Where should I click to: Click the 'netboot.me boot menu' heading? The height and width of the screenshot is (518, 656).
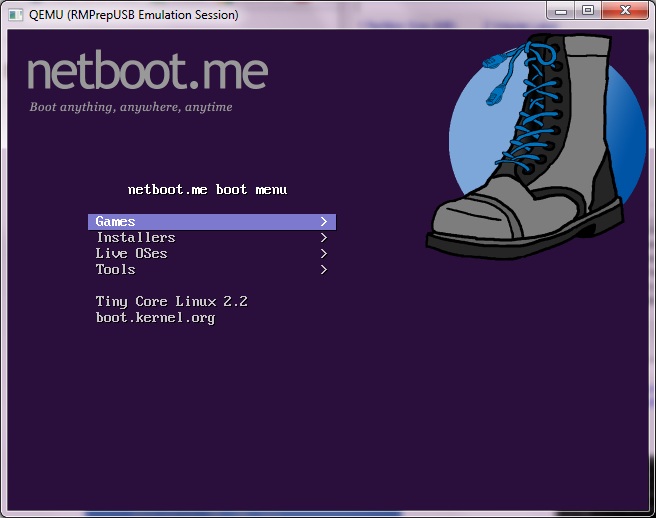click(208, 190)
